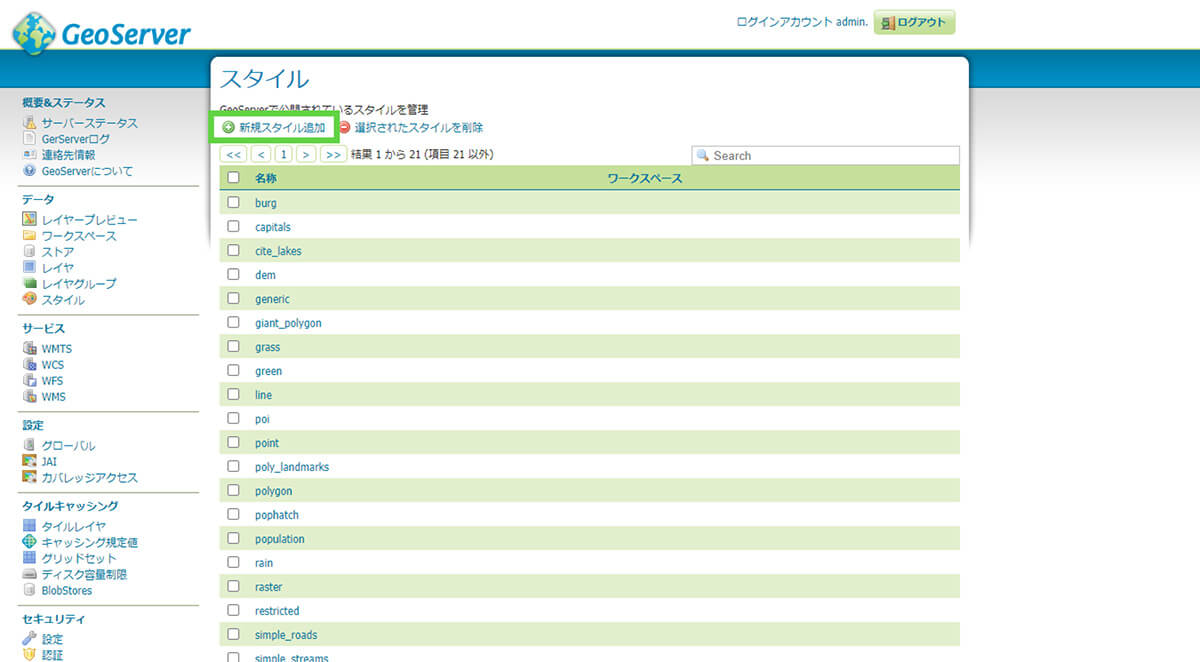Click the database icon beside ストア

[x=30, y=252]
